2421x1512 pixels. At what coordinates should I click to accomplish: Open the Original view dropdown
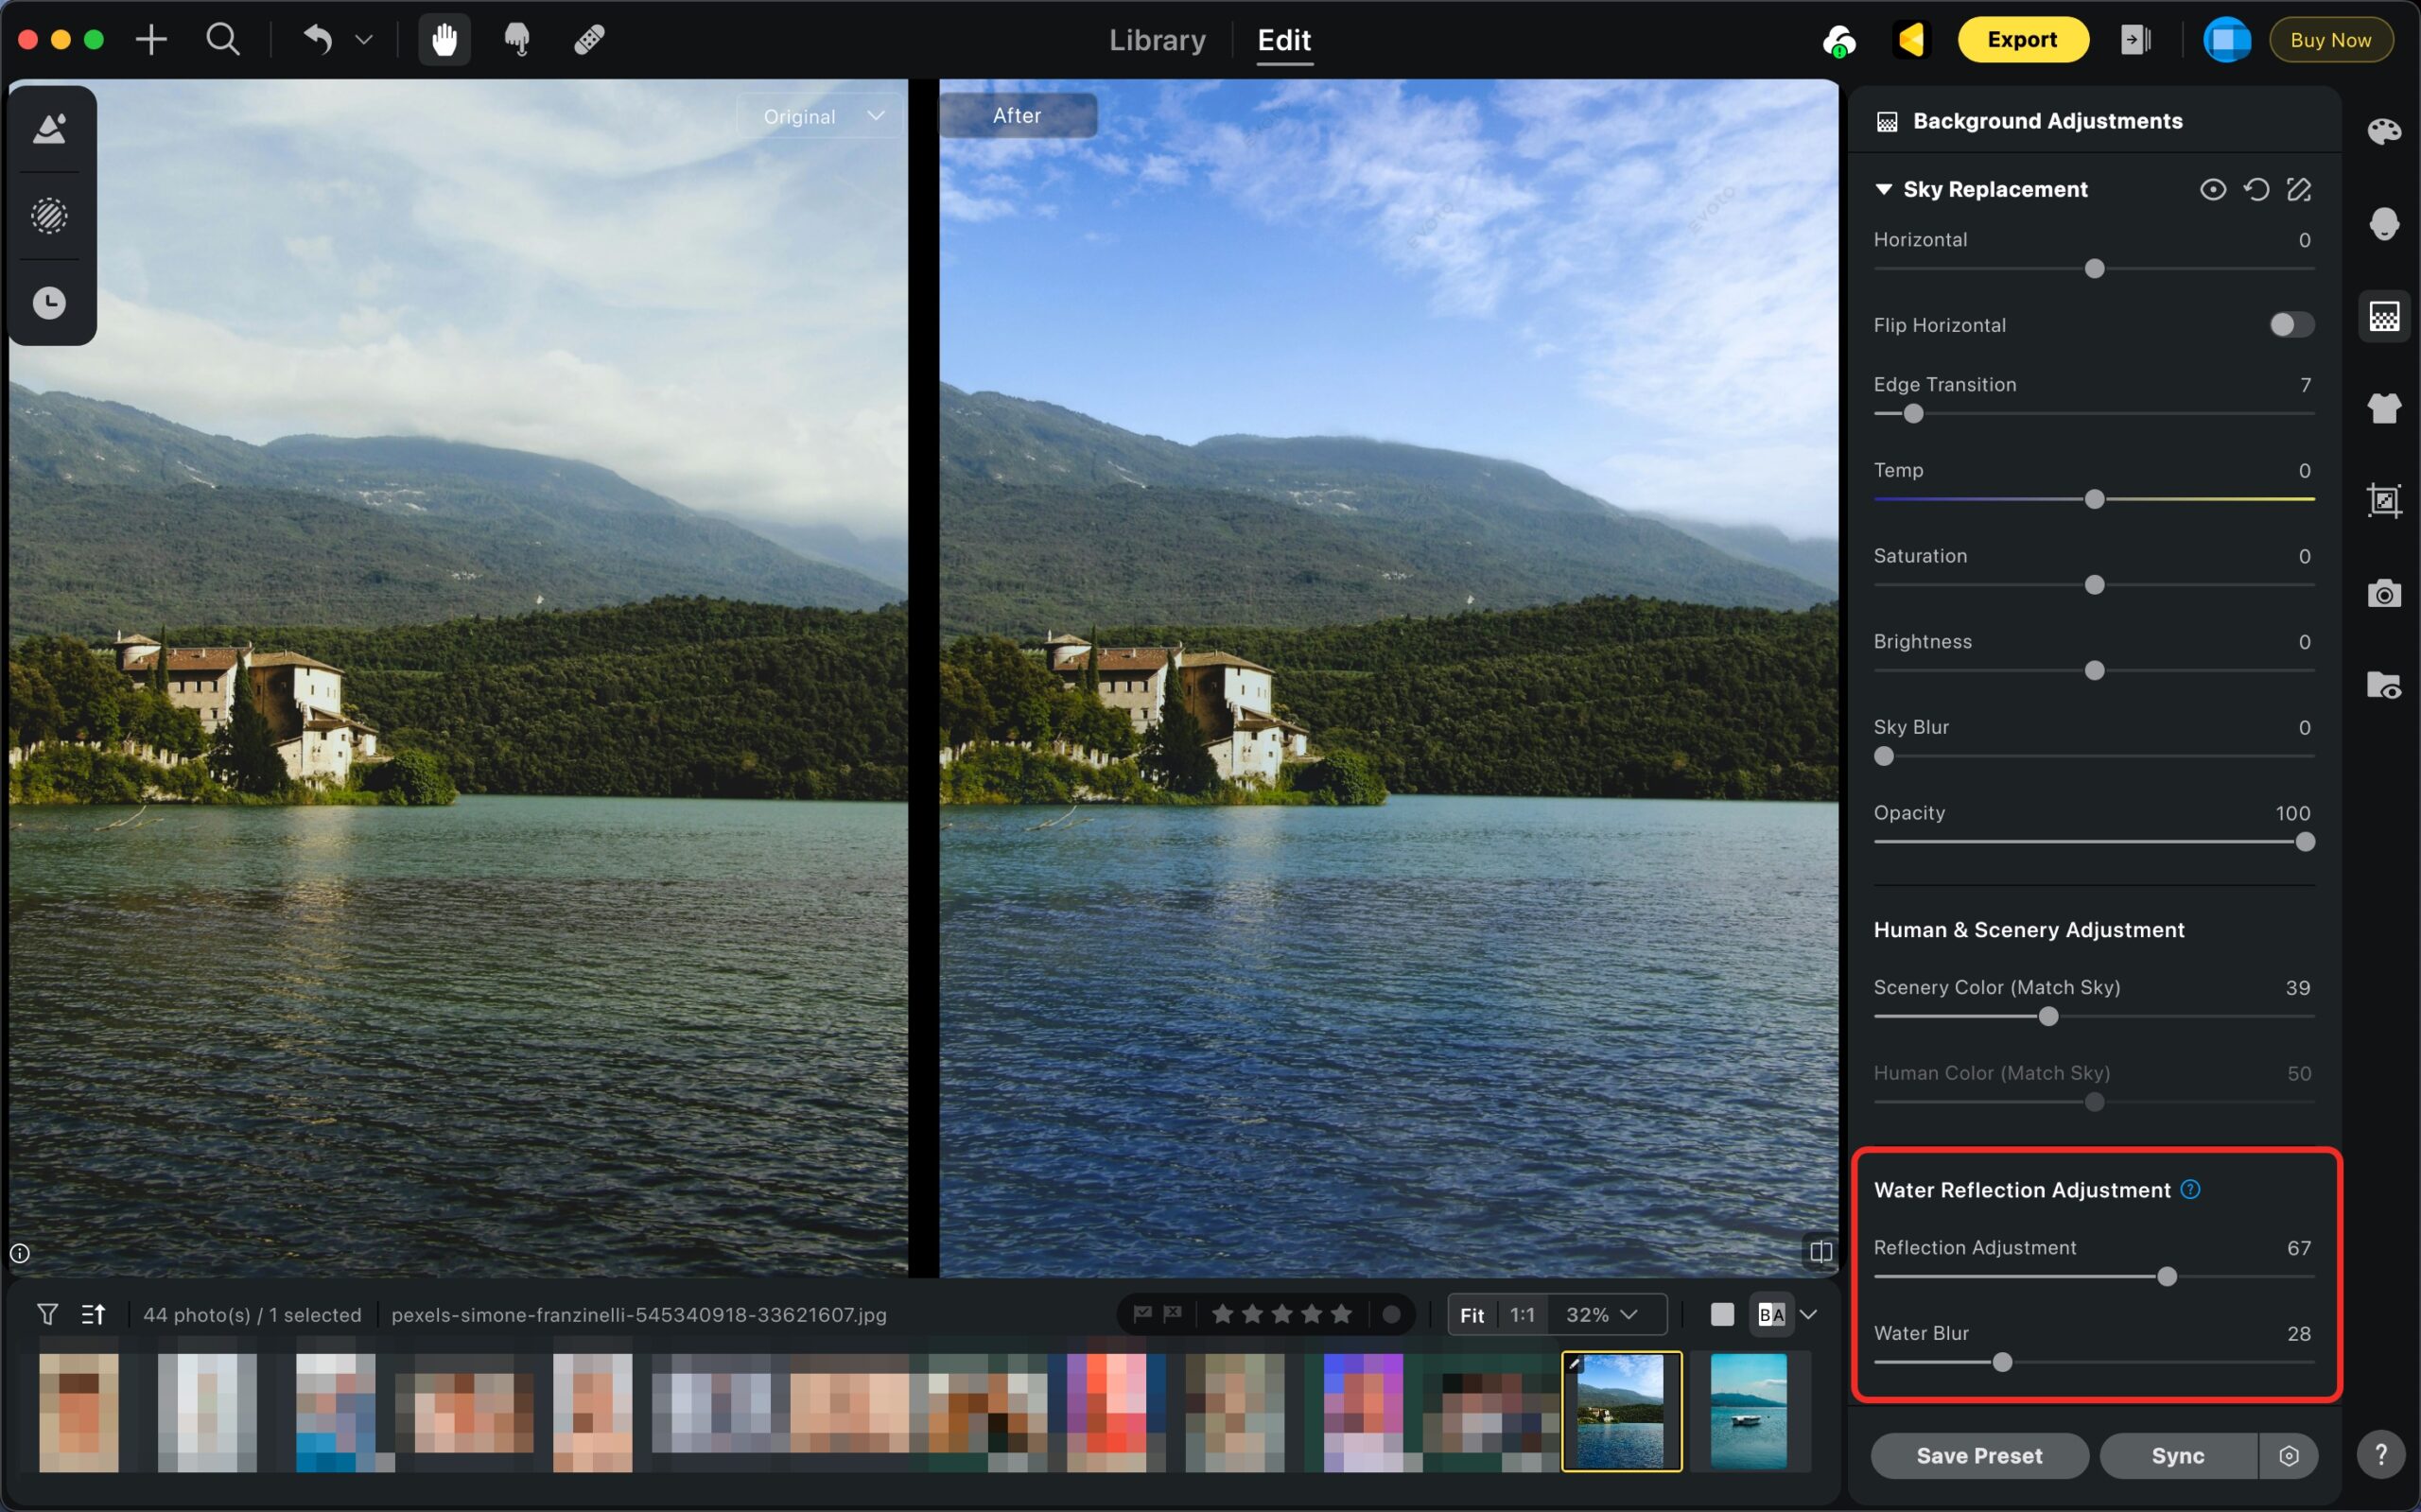(x=822, y=116)
